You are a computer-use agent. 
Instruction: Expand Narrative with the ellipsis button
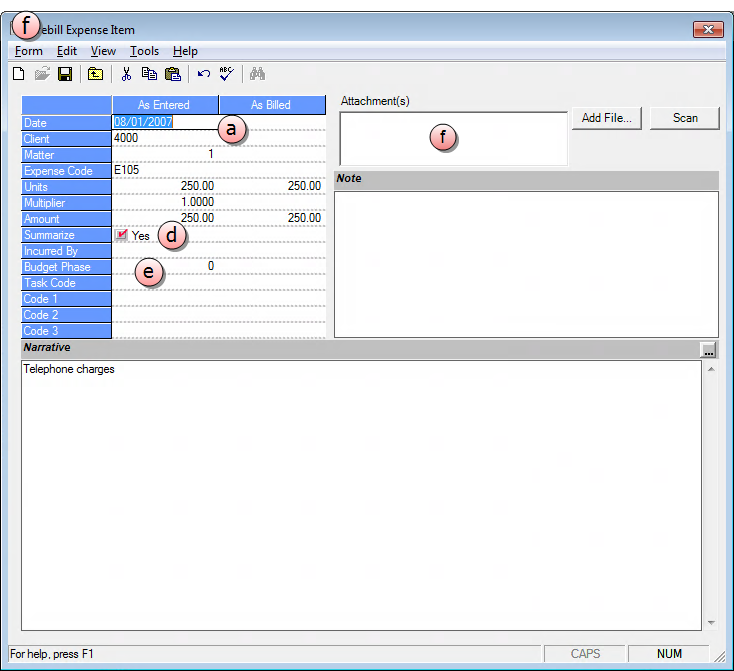click(709, 349)
